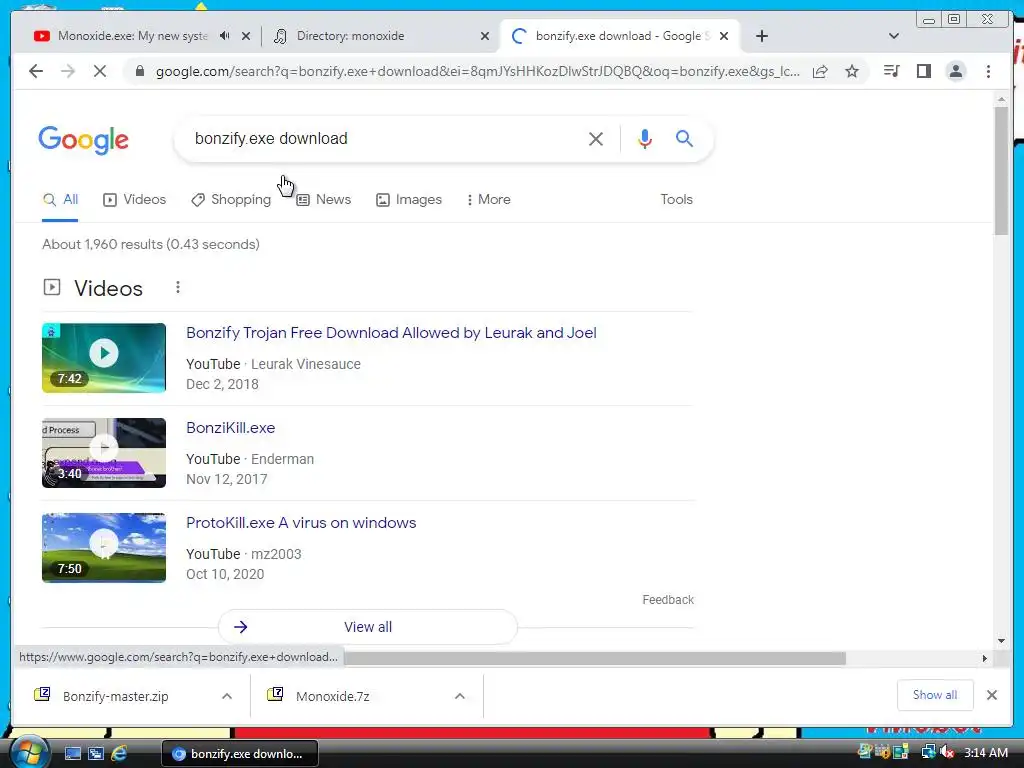This screenshot has height=768, width=1024.
Task: Close the bonzify.exe download Google tab
Action: (x=724, y=36)
